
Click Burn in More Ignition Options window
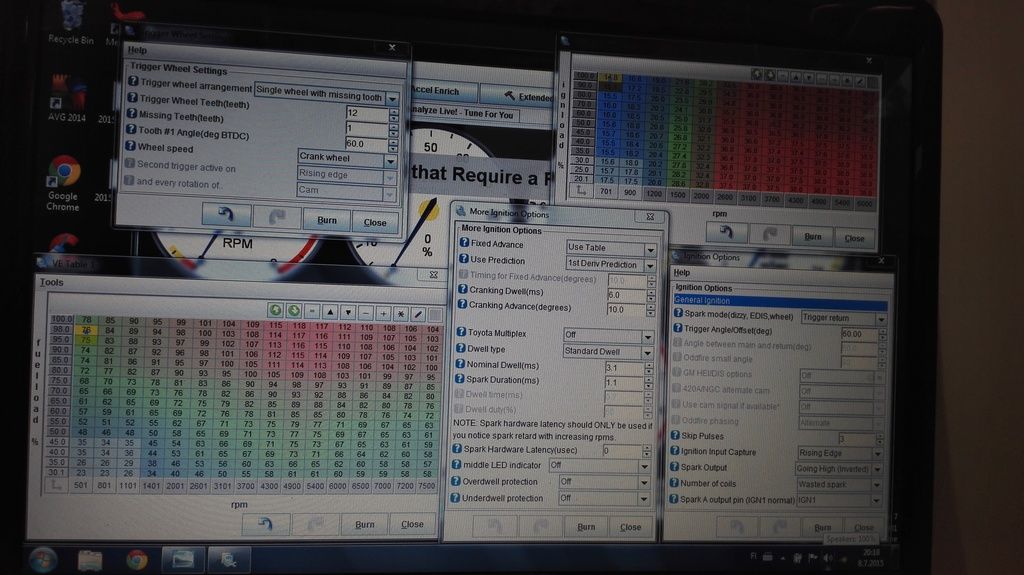tap(586, 527)
